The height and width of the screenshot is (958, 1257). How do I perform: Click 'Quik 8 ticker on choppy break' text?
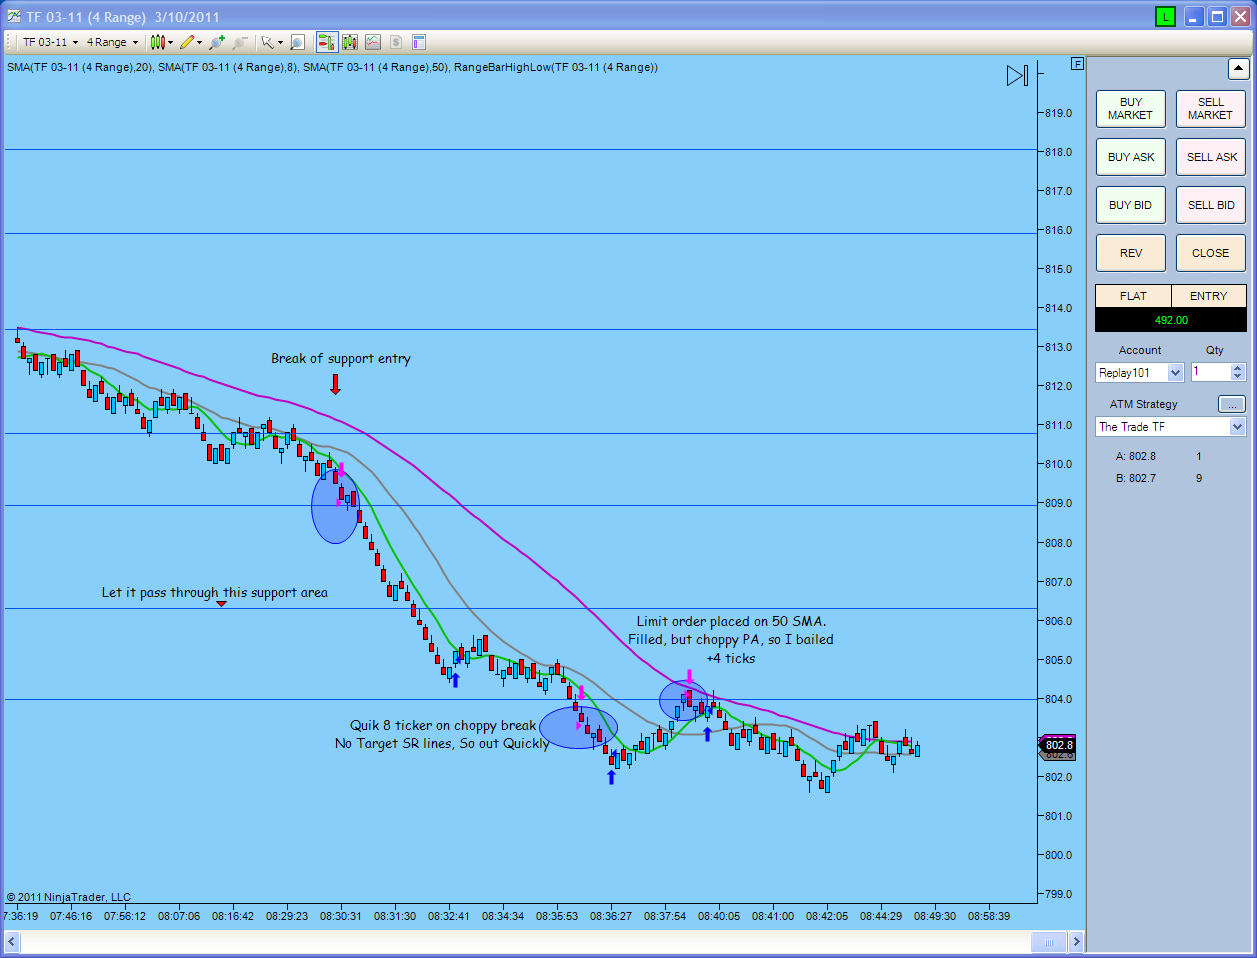pos(442,726)
